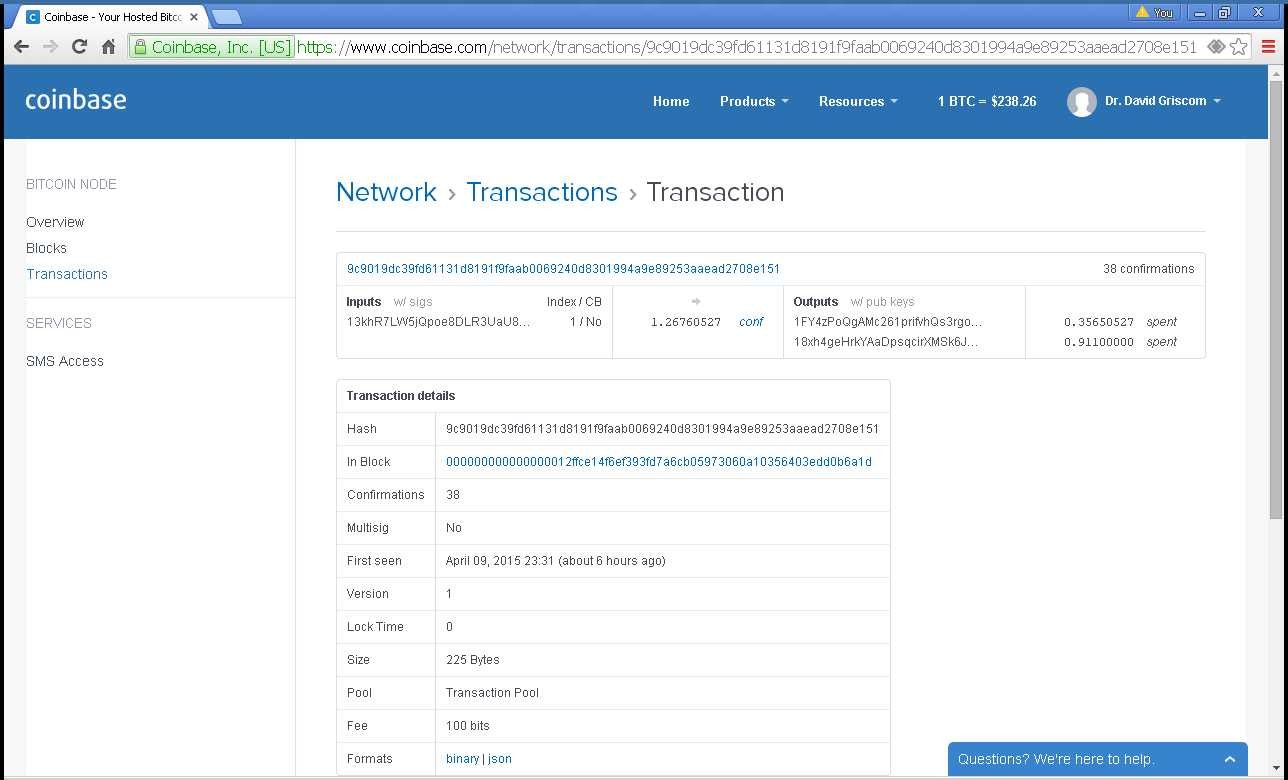
Task: Click the browser back arrow
Action: click(21, 46)
